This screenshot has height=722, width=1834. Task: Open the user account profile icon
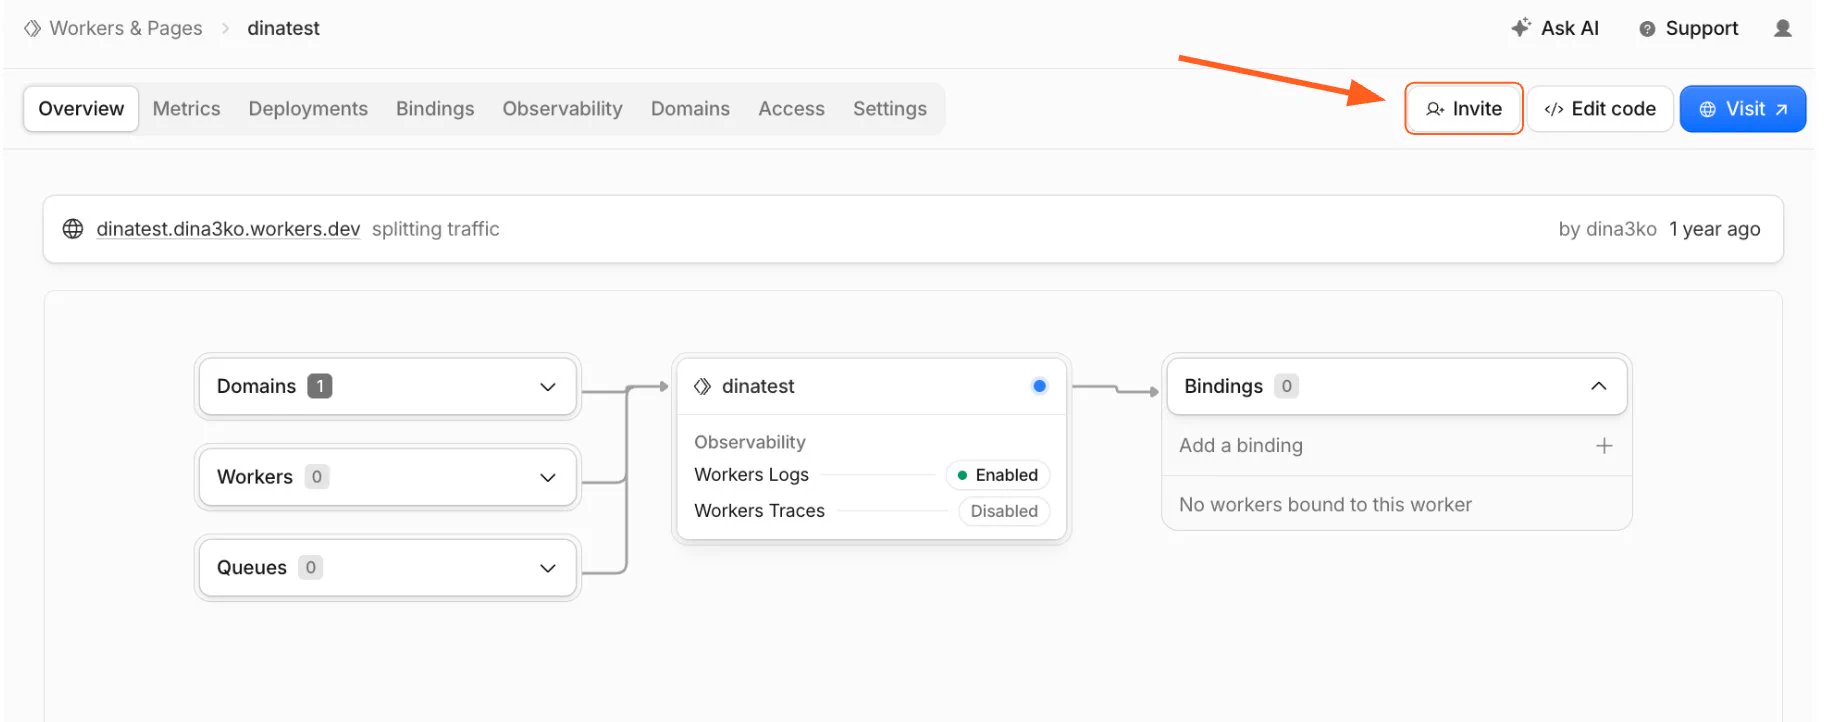point(1782,28)
